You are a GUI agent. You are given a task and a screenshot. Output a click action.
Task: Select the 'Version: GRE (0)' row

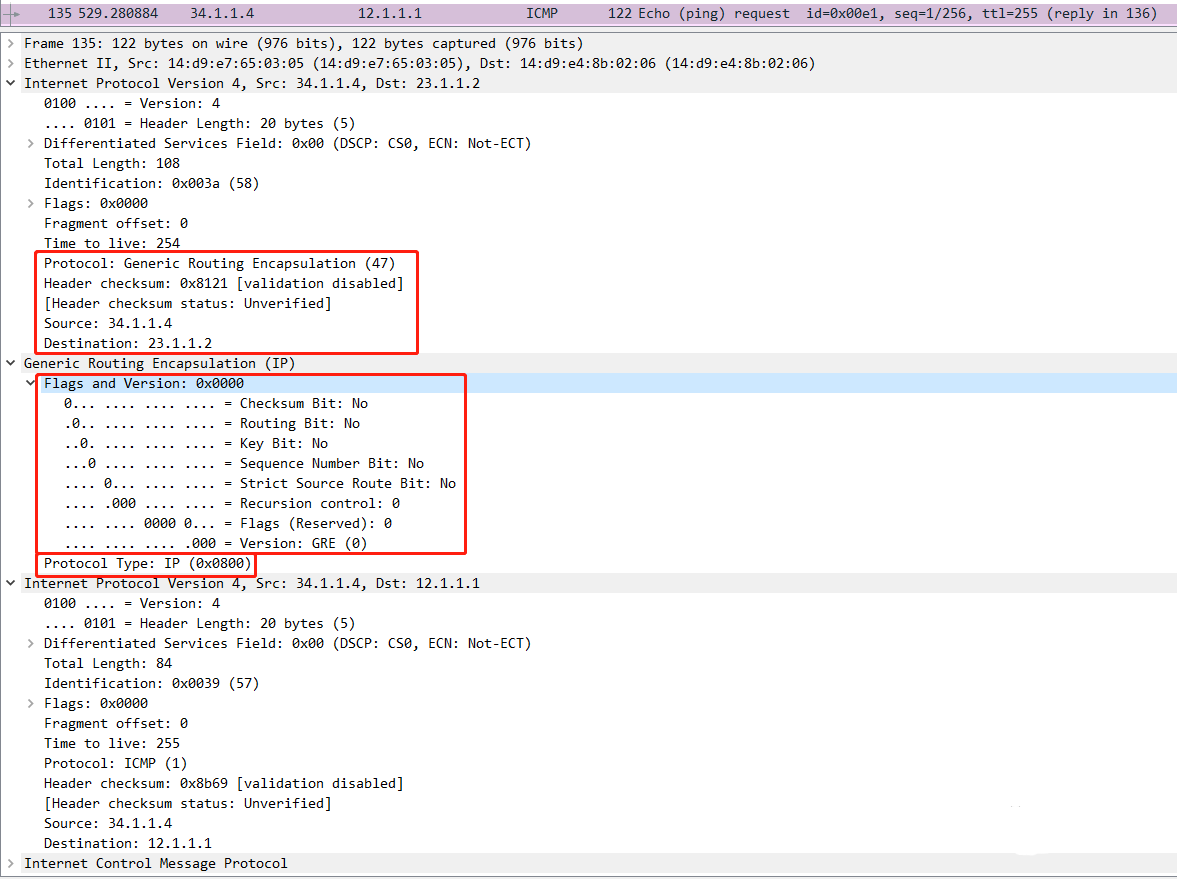215,543
